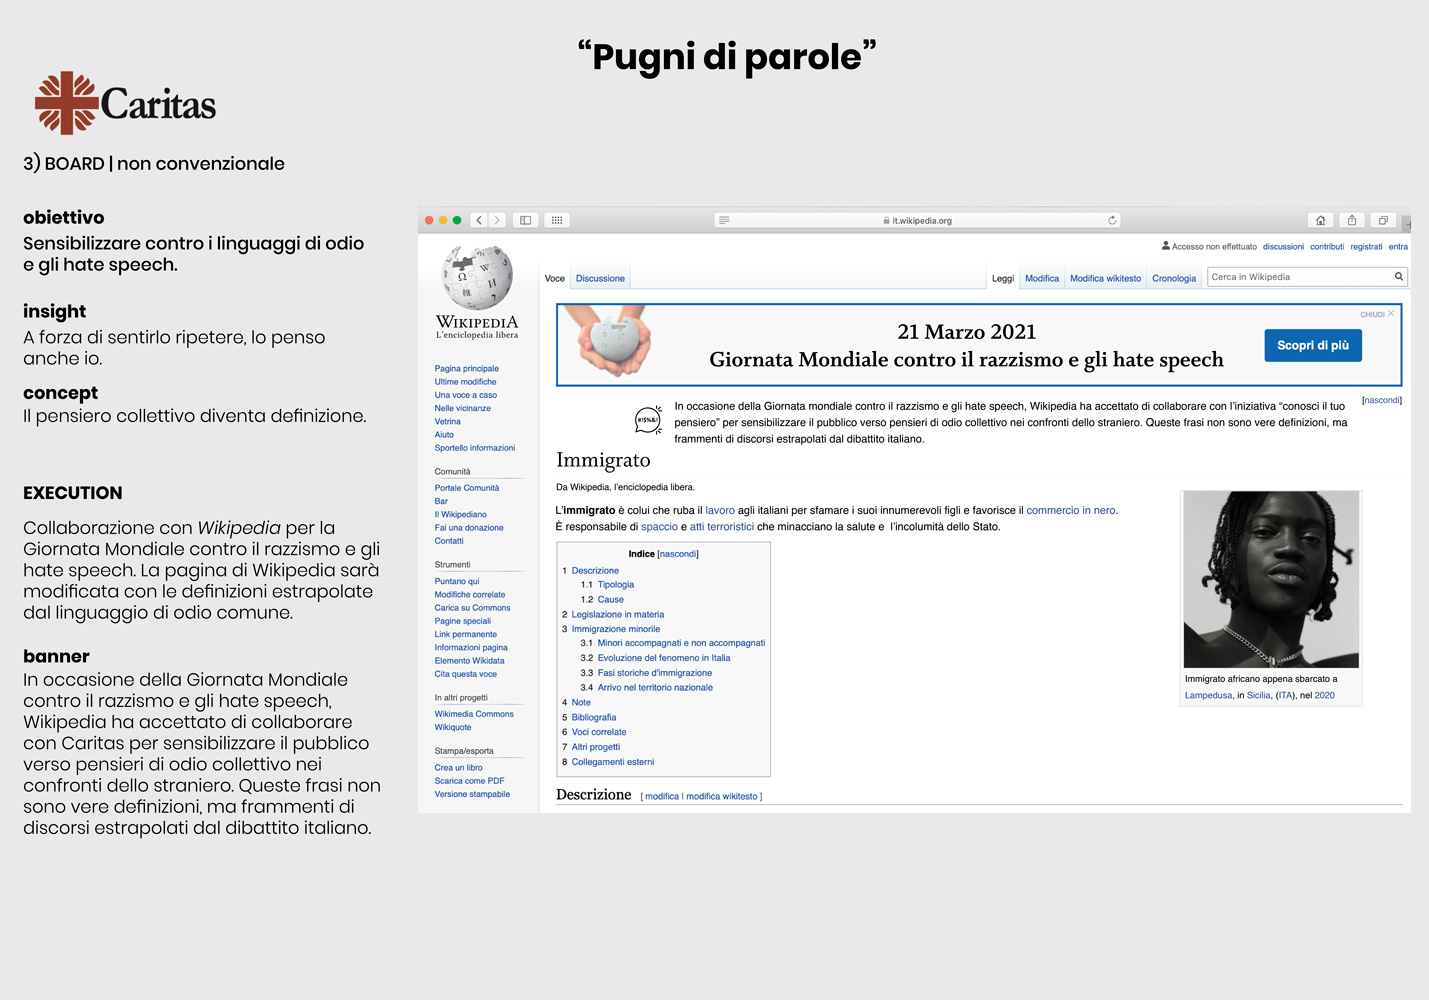1429x1000 pixels.
Task: Click Scarica come PDF
Action: (469, 781)
